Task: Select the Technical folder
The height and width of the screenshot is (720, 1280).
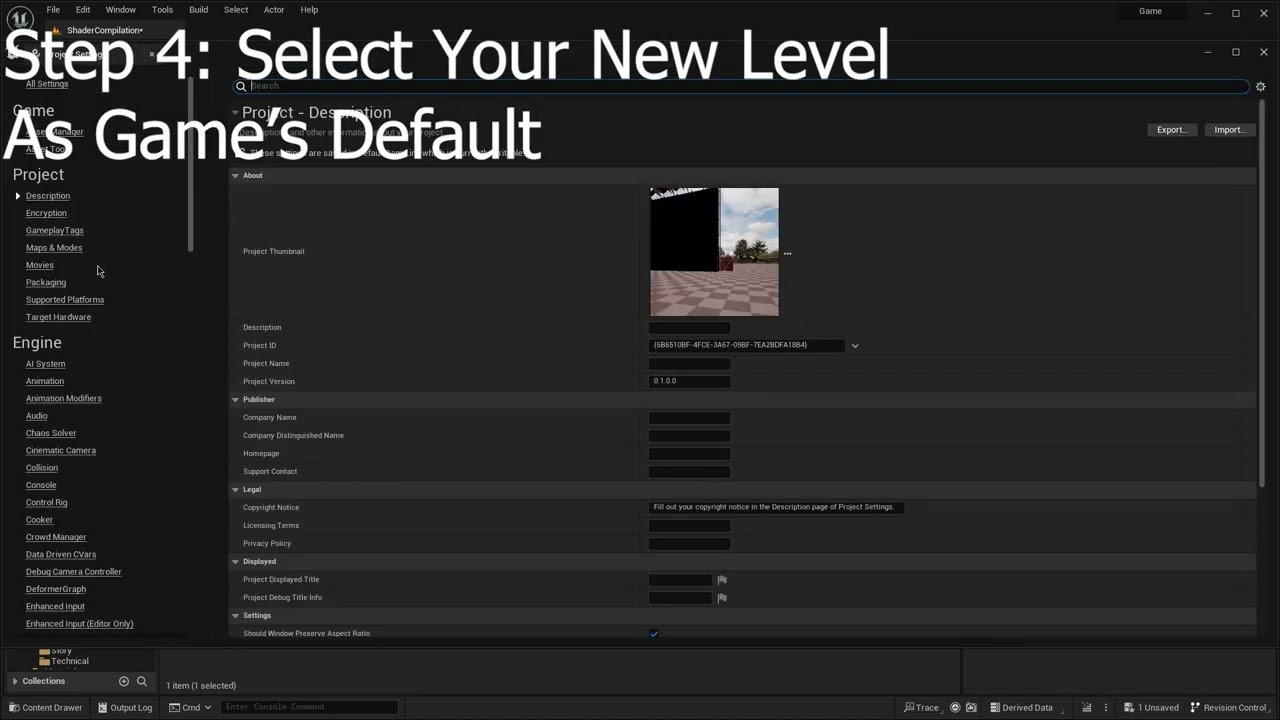Action: click(x=70, y=661)
